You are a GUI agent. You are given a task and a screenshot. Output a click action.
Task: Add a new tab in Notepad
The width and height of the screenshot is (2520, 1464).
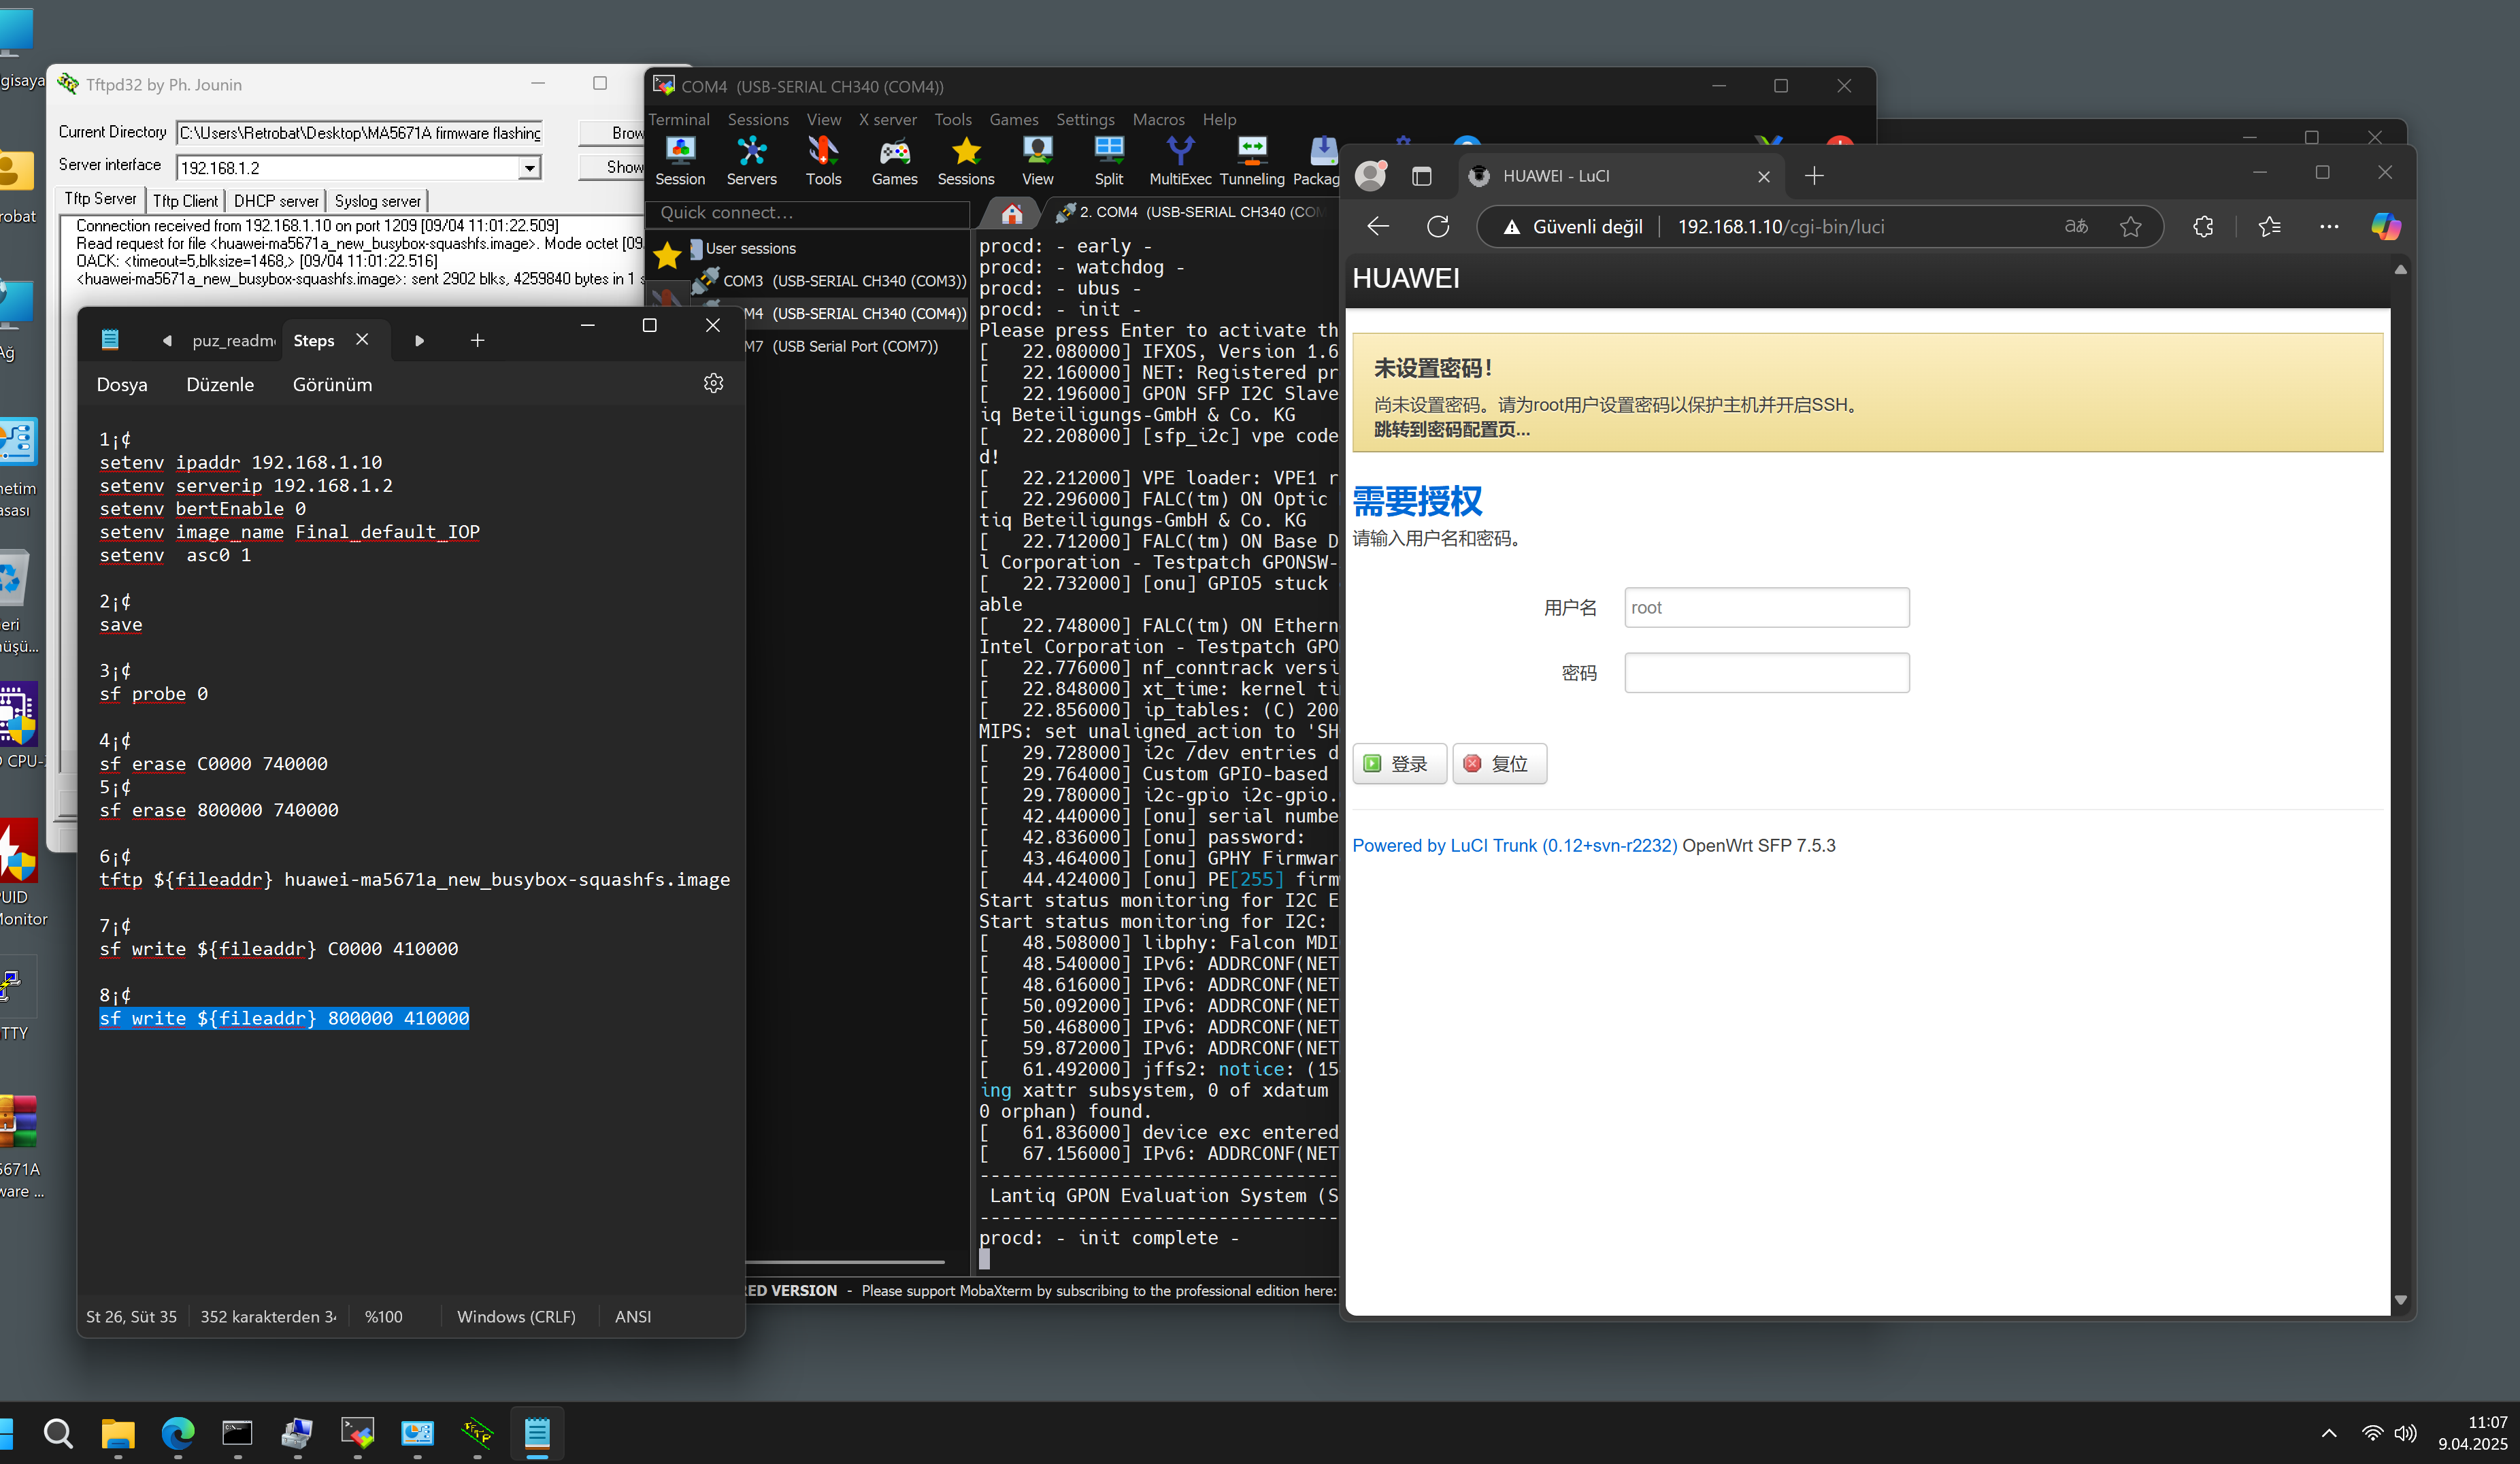pos(477,340)
